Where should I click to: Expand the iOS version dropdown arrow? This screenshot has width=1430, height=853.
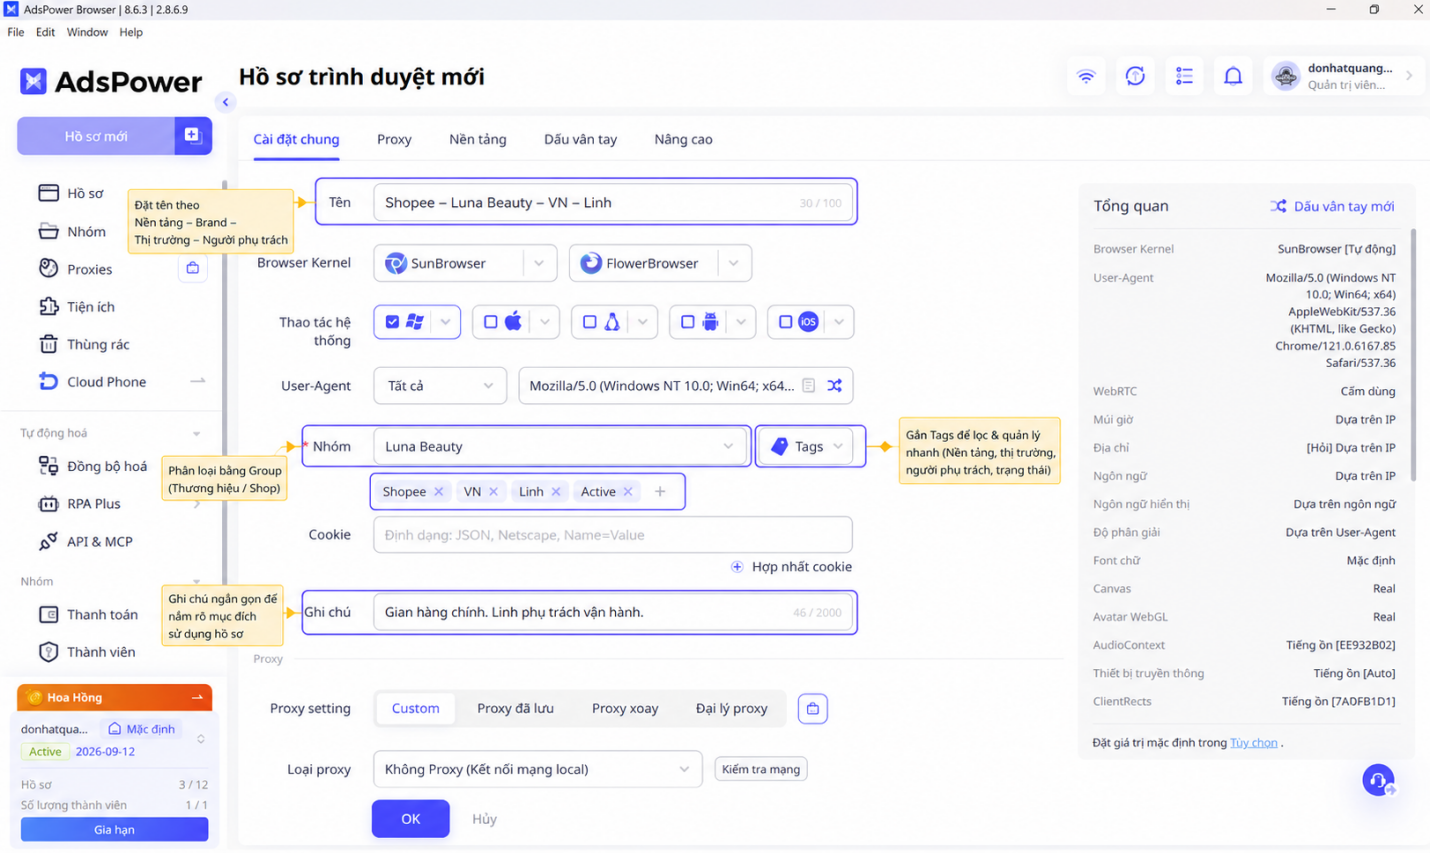coord(839,322)
